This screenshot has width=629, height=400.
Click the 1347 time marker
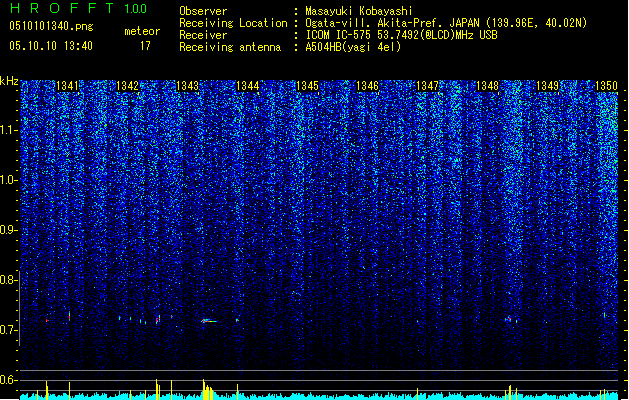[x=427, y=86]
